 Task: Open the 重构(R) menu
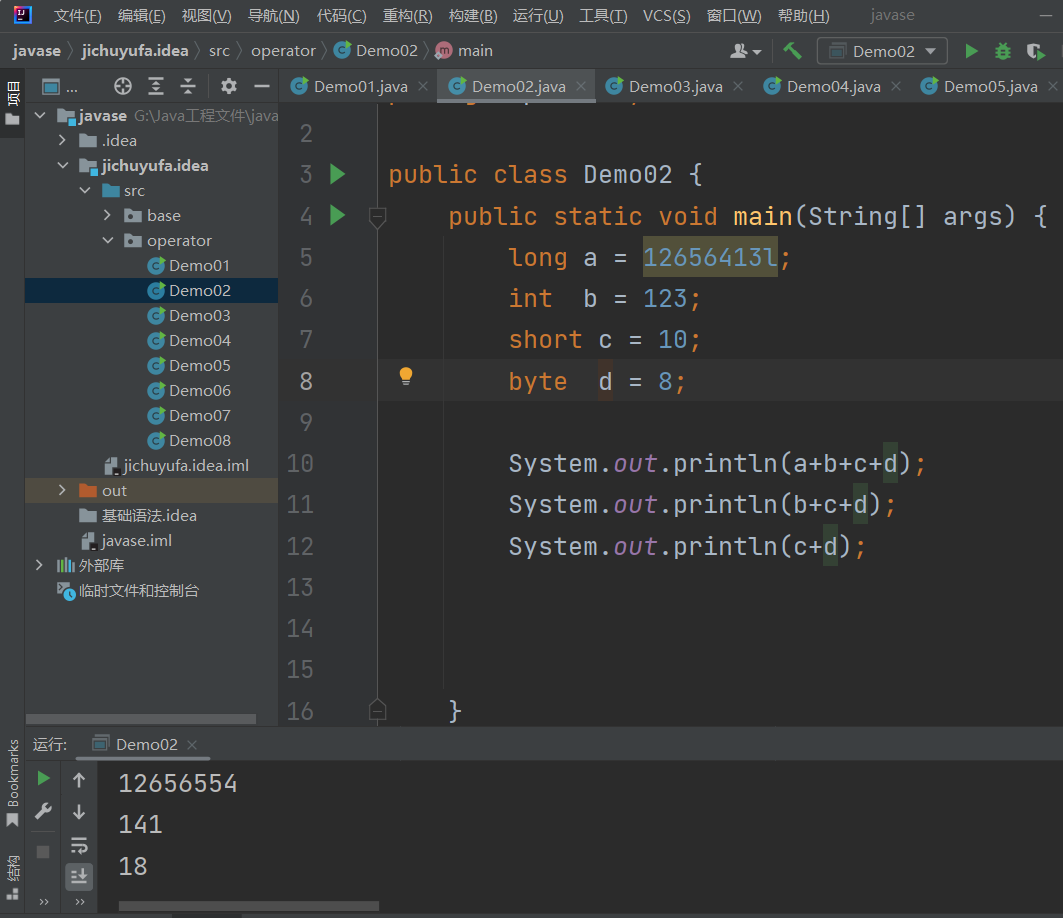407,15
